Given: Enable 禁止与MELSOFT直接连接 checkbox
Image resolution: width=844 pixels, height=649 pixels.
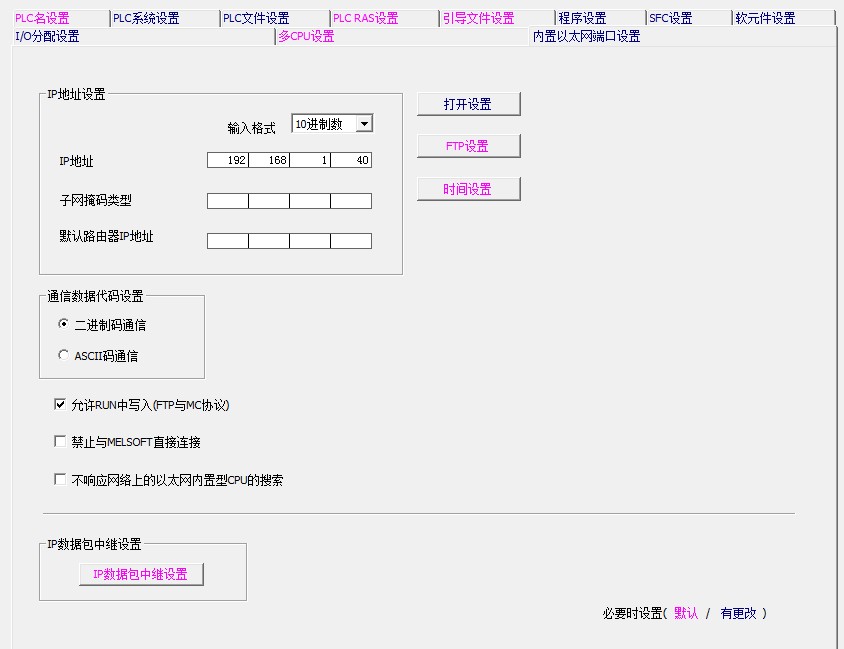Looking at the screenshot, I should point(60,441).
